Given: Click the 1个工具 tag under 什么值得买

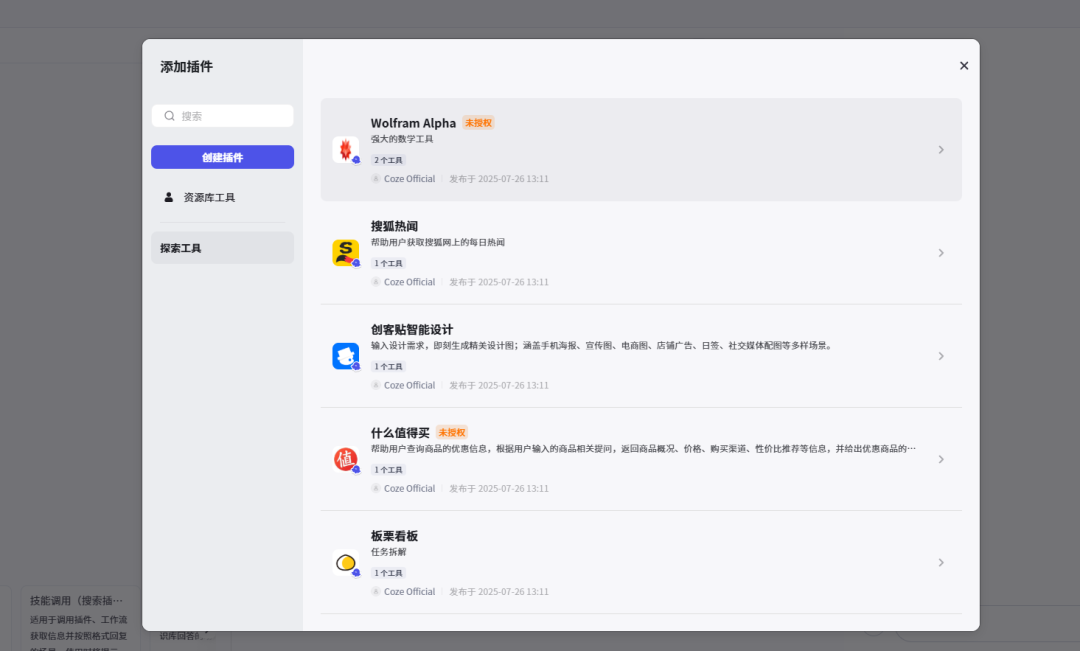Looking at the screenshot, I should [388, 470].
